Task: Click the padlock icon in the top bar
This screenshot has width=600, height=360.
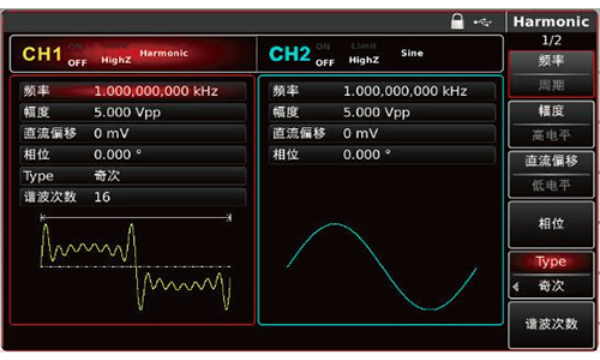Action: [x=457, y=22]
